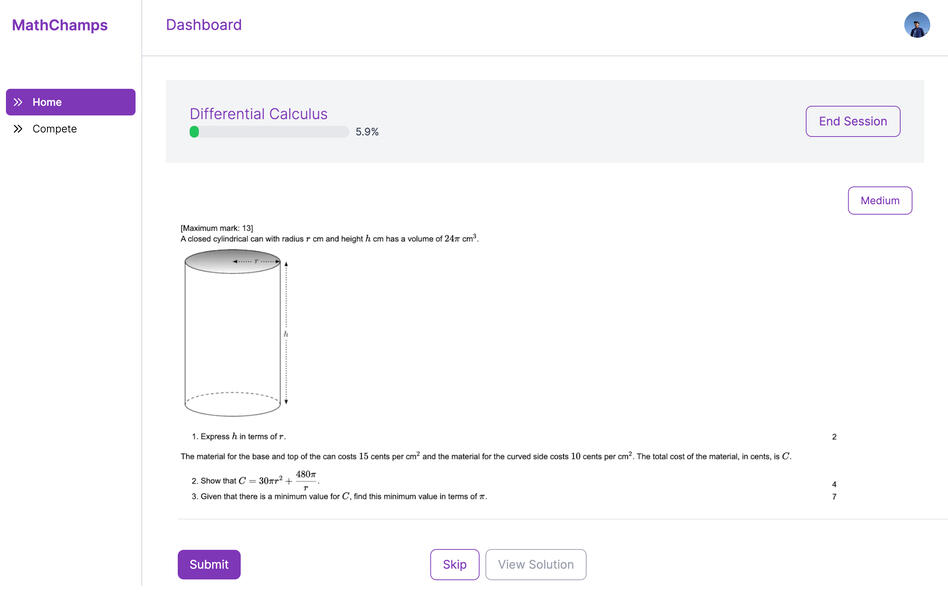Click the View Solution button

(x=536, y=564)
